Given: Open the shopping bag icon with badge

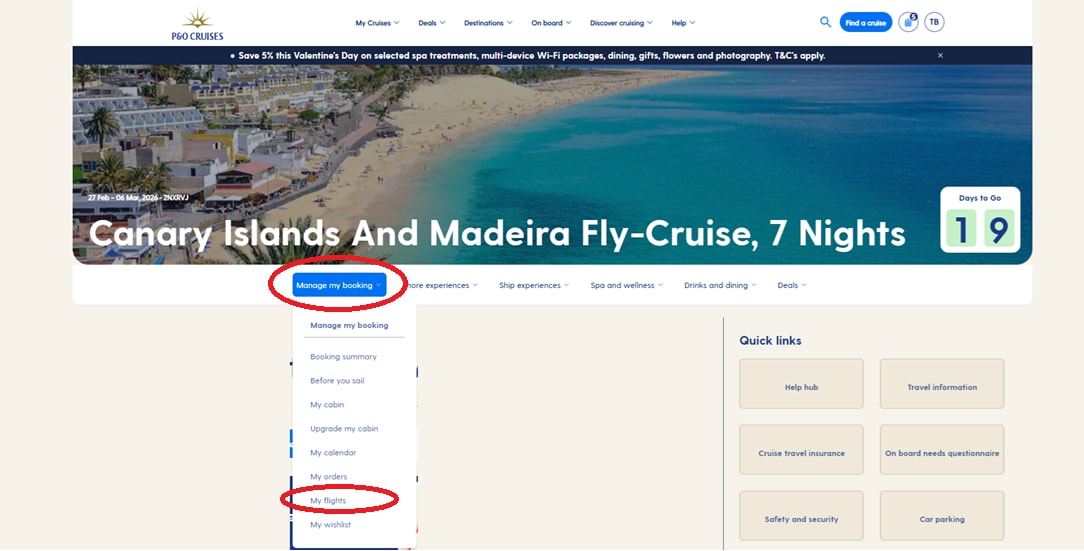Looking at the screenshot, I should (908, 22).
